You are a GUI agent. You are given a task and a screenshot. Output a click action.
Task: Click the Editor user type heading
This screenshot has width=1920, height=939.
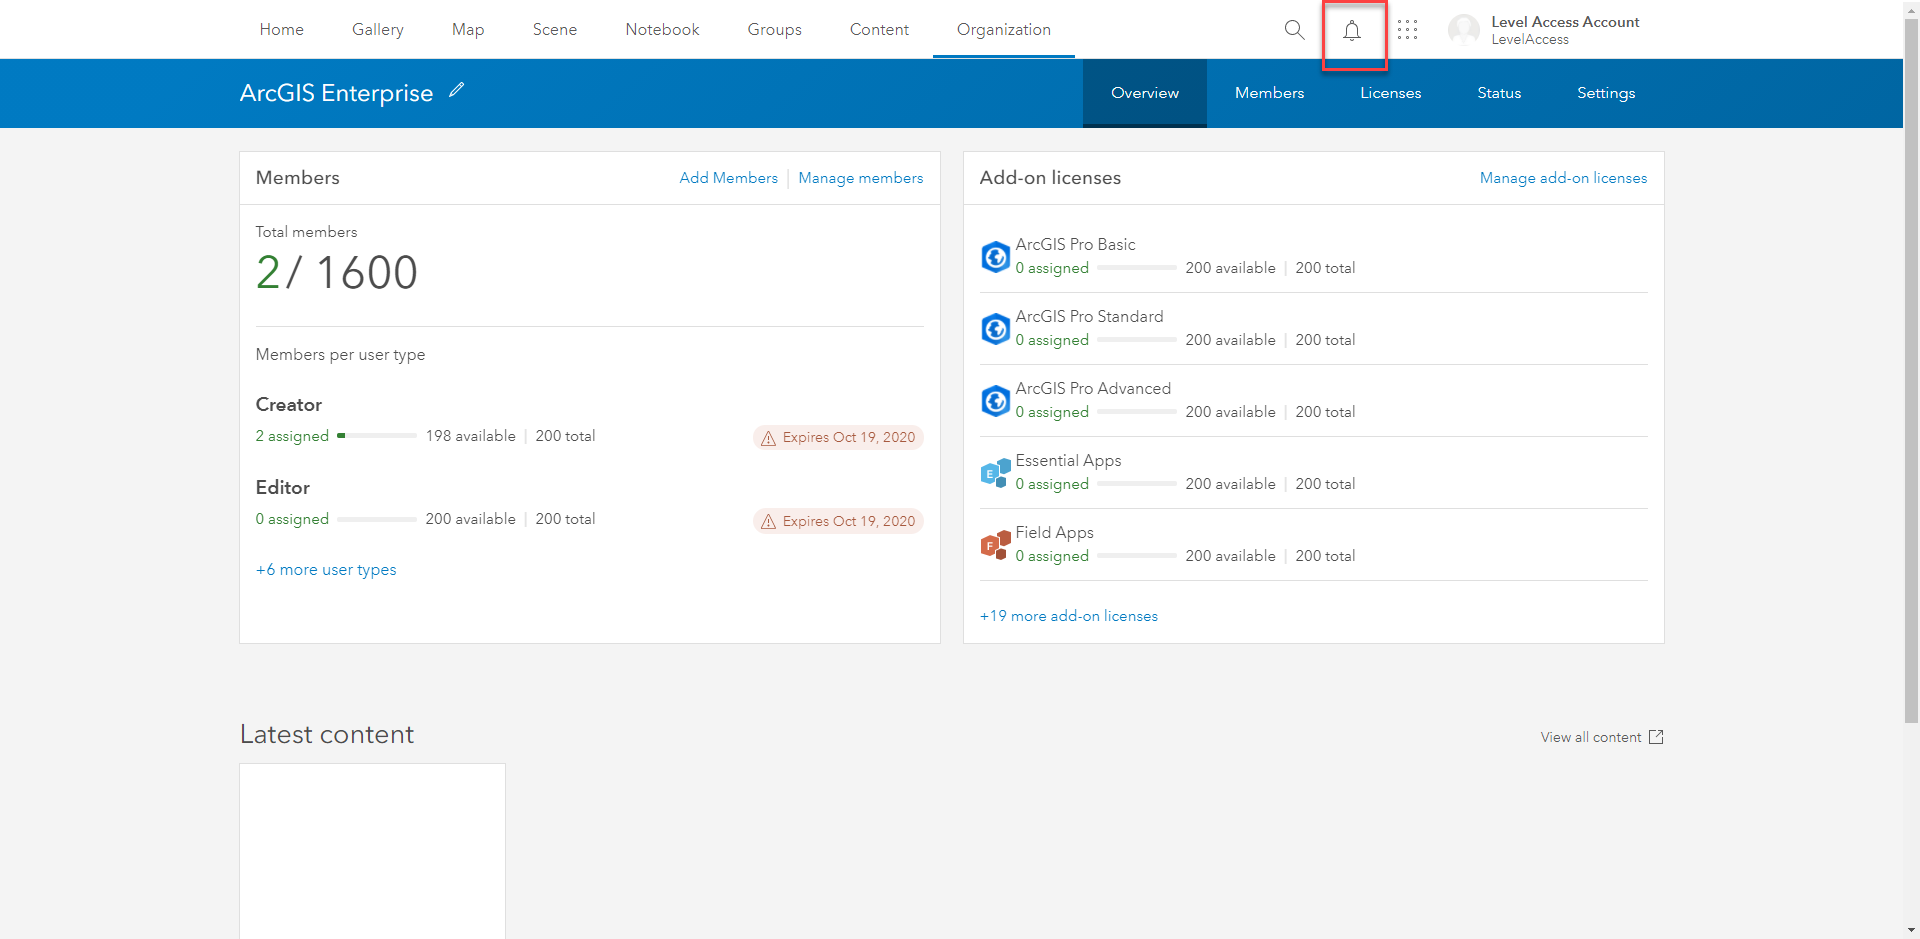tap(283, 488)
